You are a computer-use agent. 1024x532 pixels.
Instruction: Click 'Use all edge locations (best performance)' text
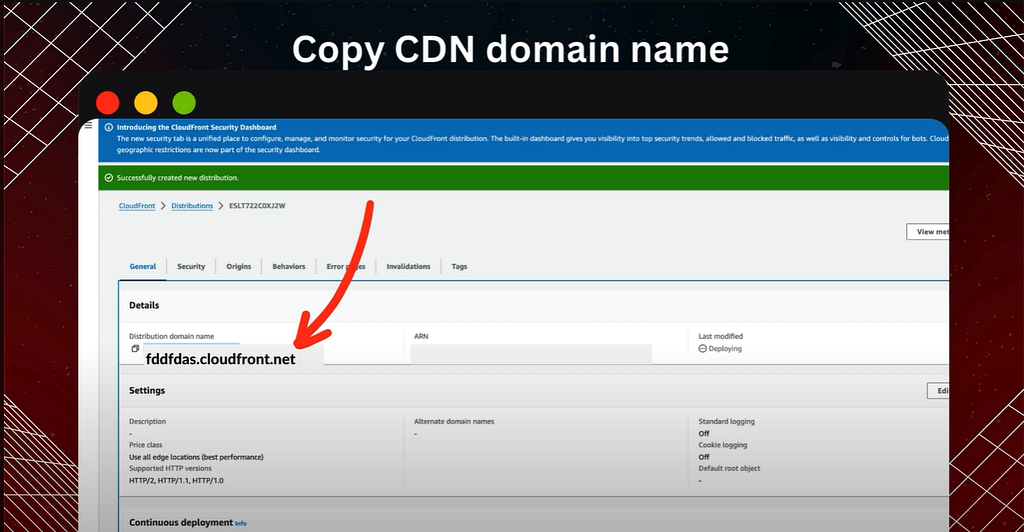(x=196, y=457)
